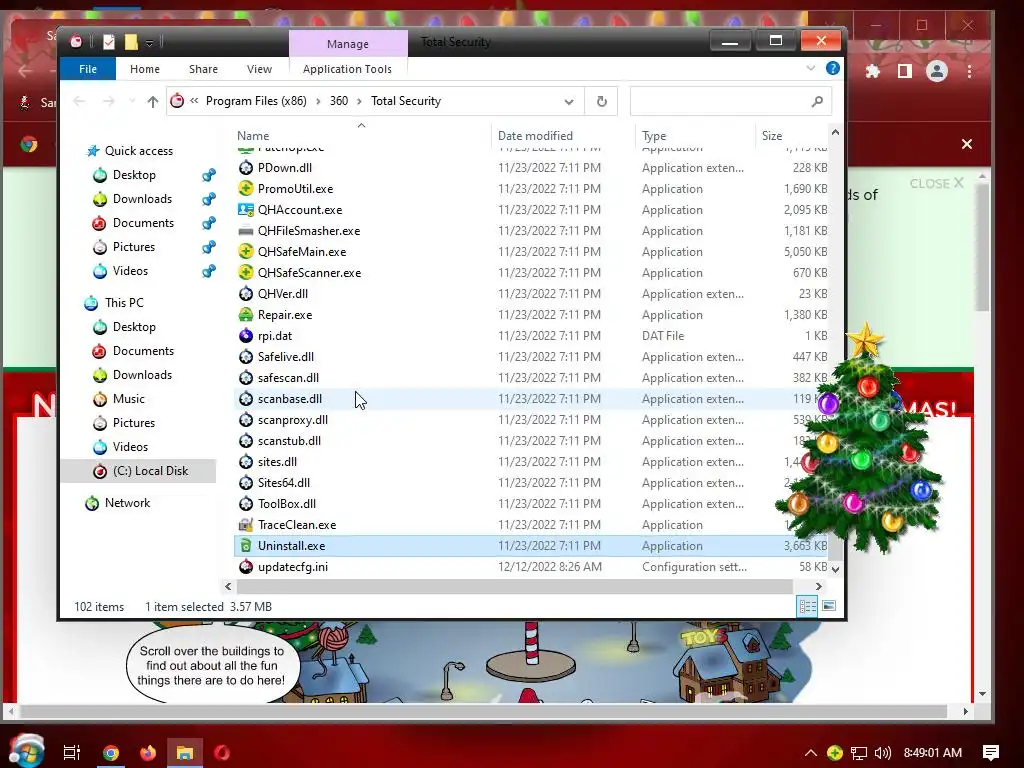Image resolution: width=1024 pixels, height=768 pixels.
Task: Click the QHSafeMain.exe file icon
Action: pos(246,251)
